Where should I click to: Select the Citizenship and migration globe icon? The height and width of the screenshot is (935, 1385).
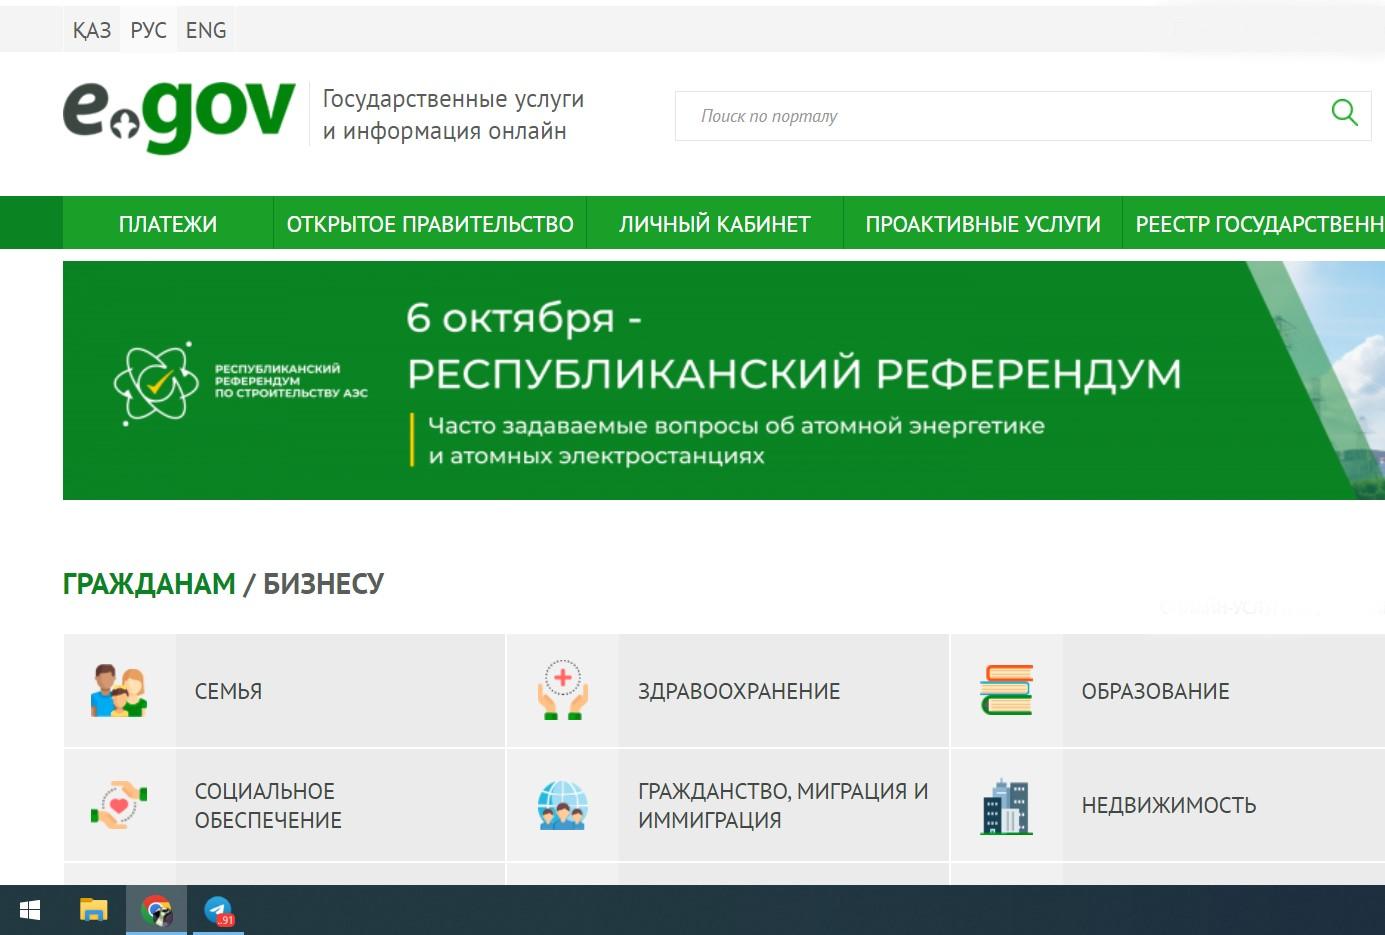(562, 805)
